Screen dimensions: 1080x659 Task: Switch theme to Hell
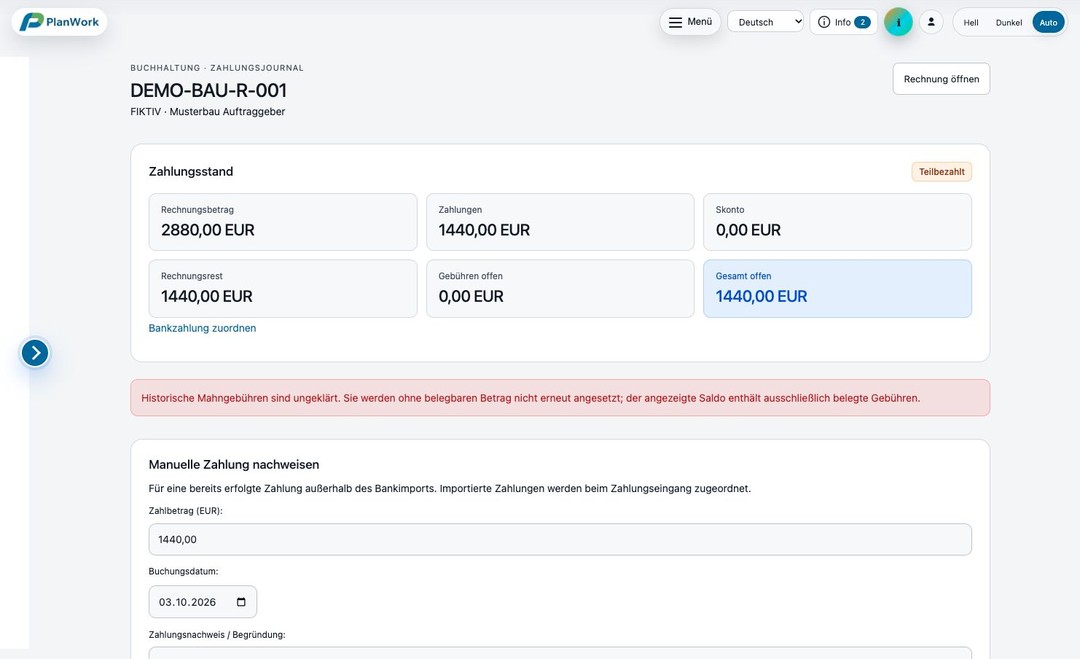pos(971,23)
